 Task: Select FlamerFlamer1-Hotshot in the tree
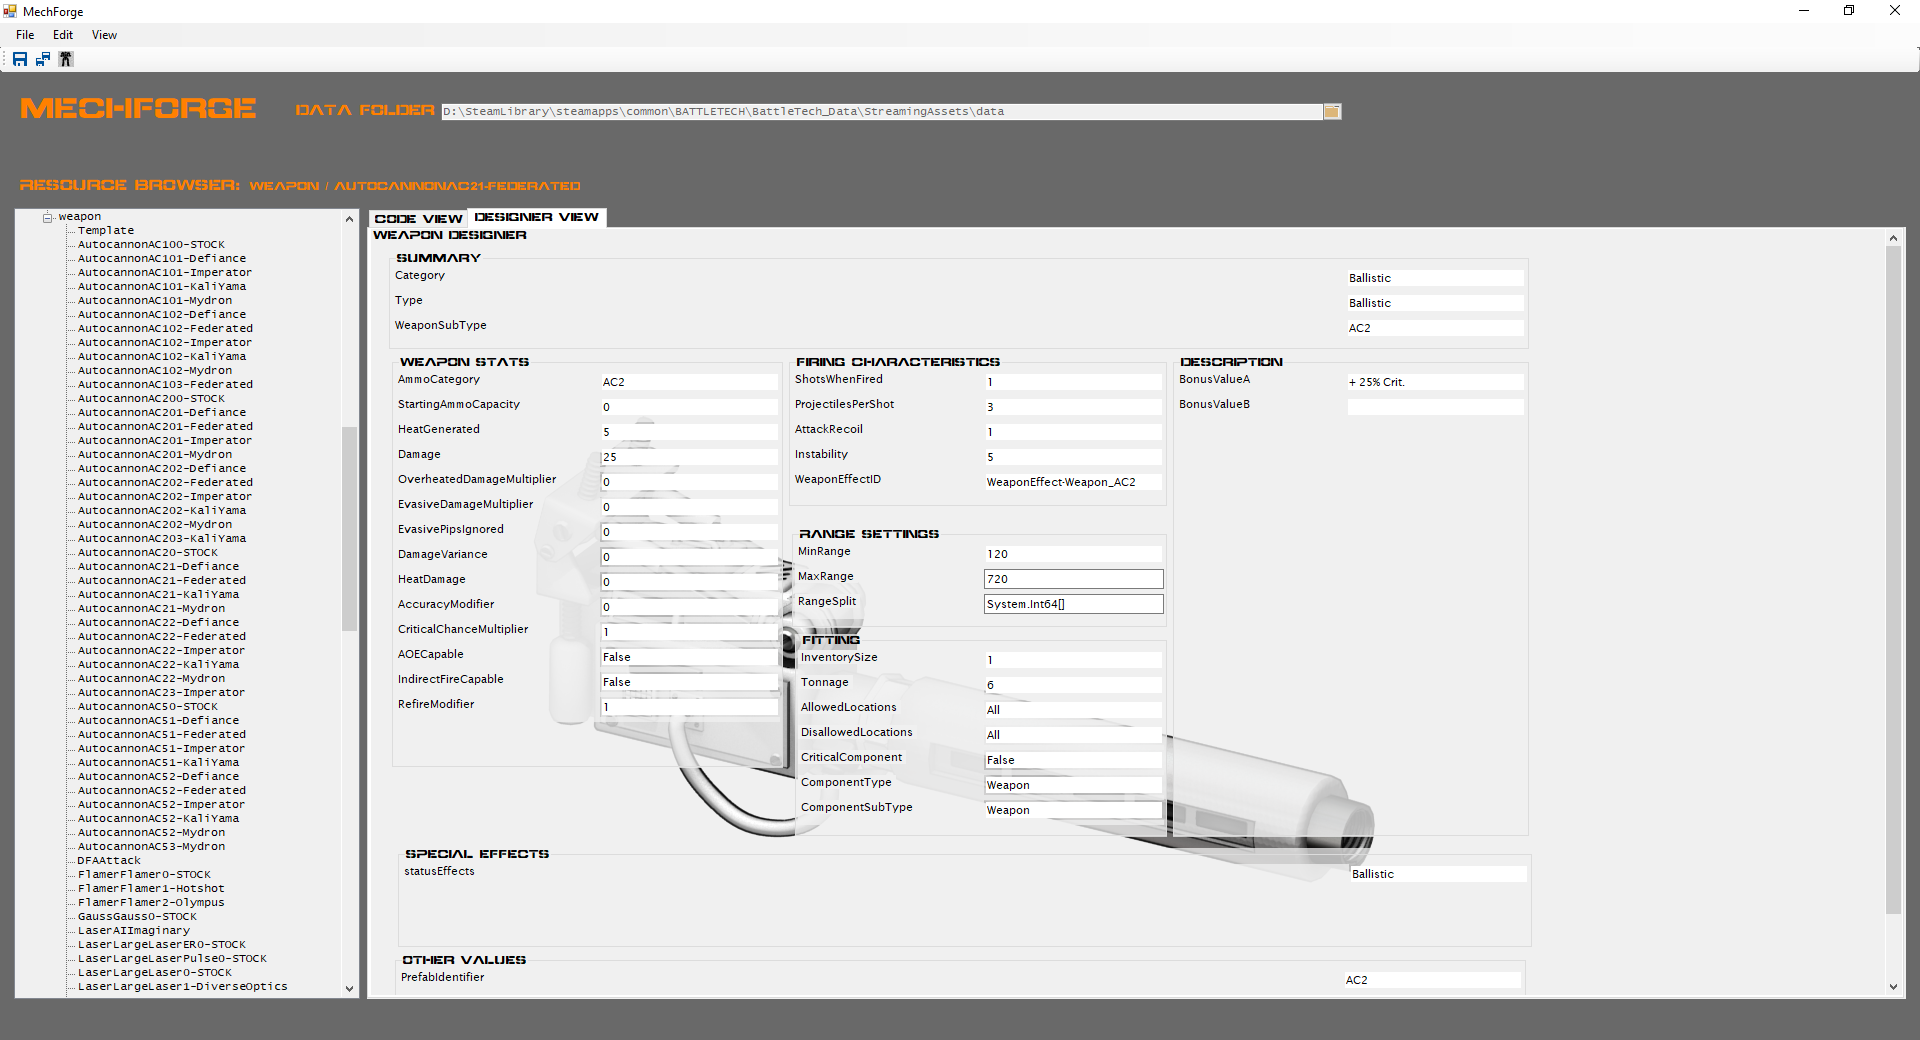click(x=151, y=889)
